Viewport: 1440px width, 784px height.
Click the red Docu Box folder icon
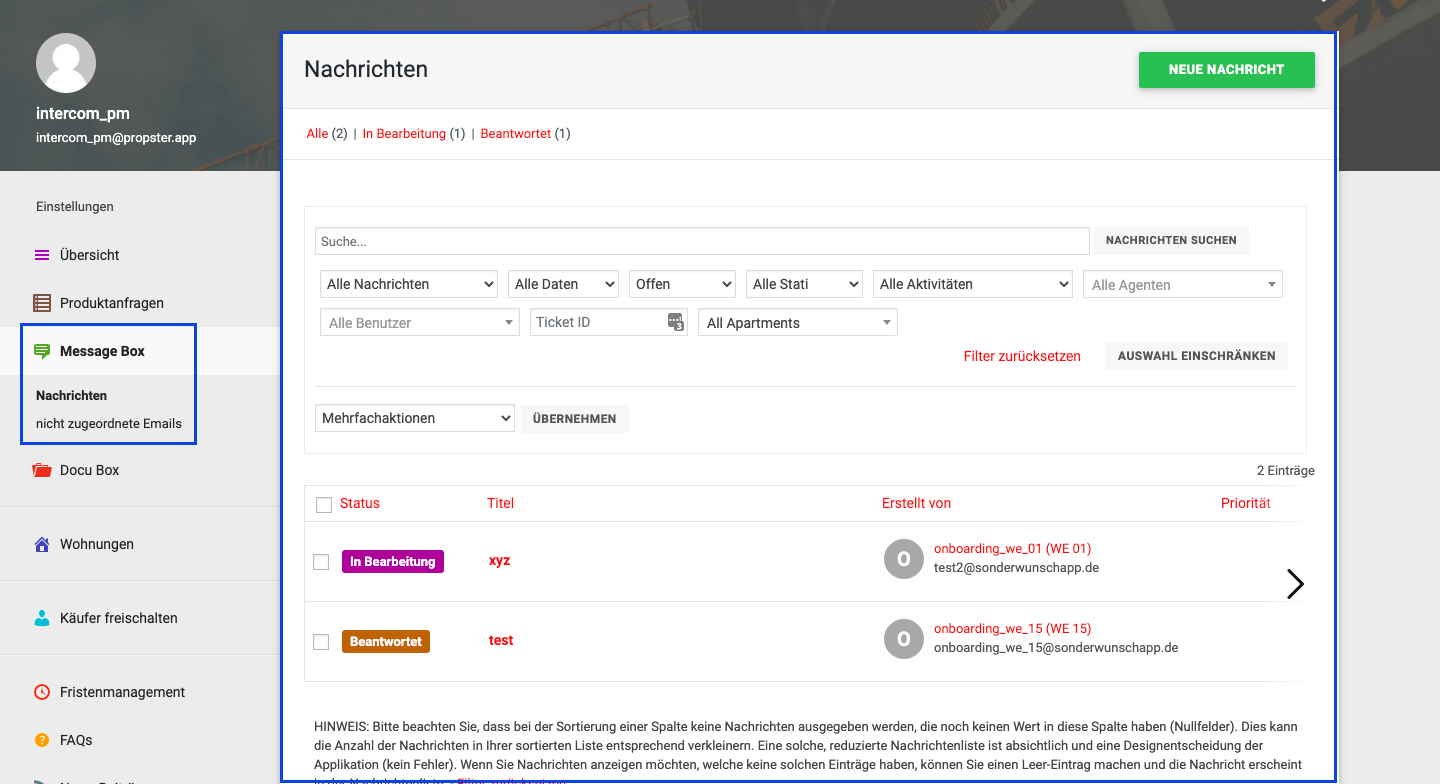(x=42, y=470)
